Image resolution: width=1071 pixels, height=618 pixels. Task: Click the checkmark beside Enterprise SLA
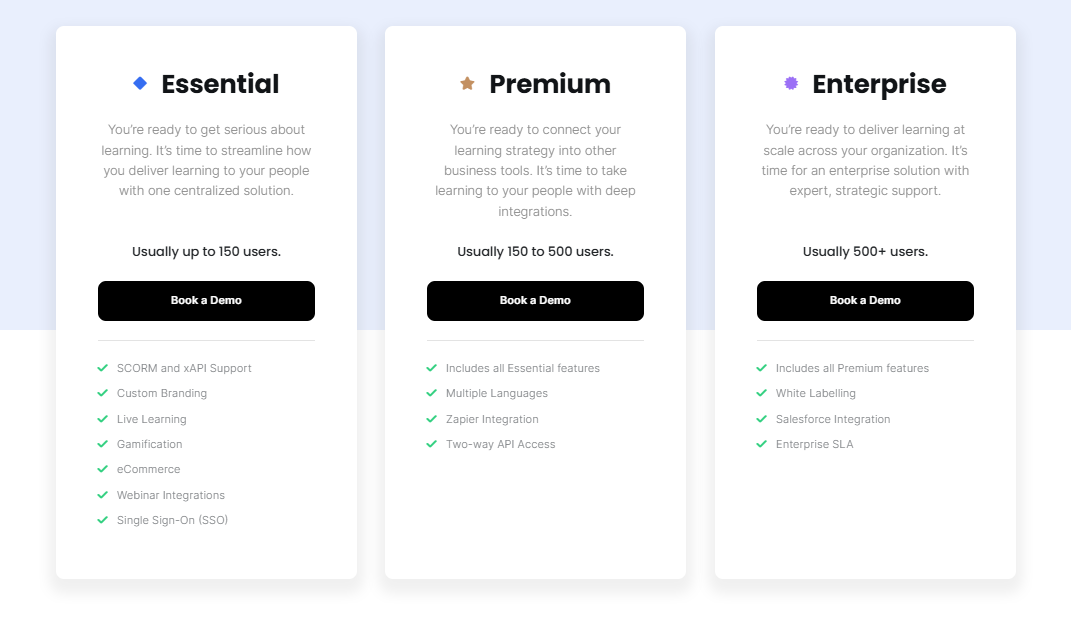(x=761, y=443)
